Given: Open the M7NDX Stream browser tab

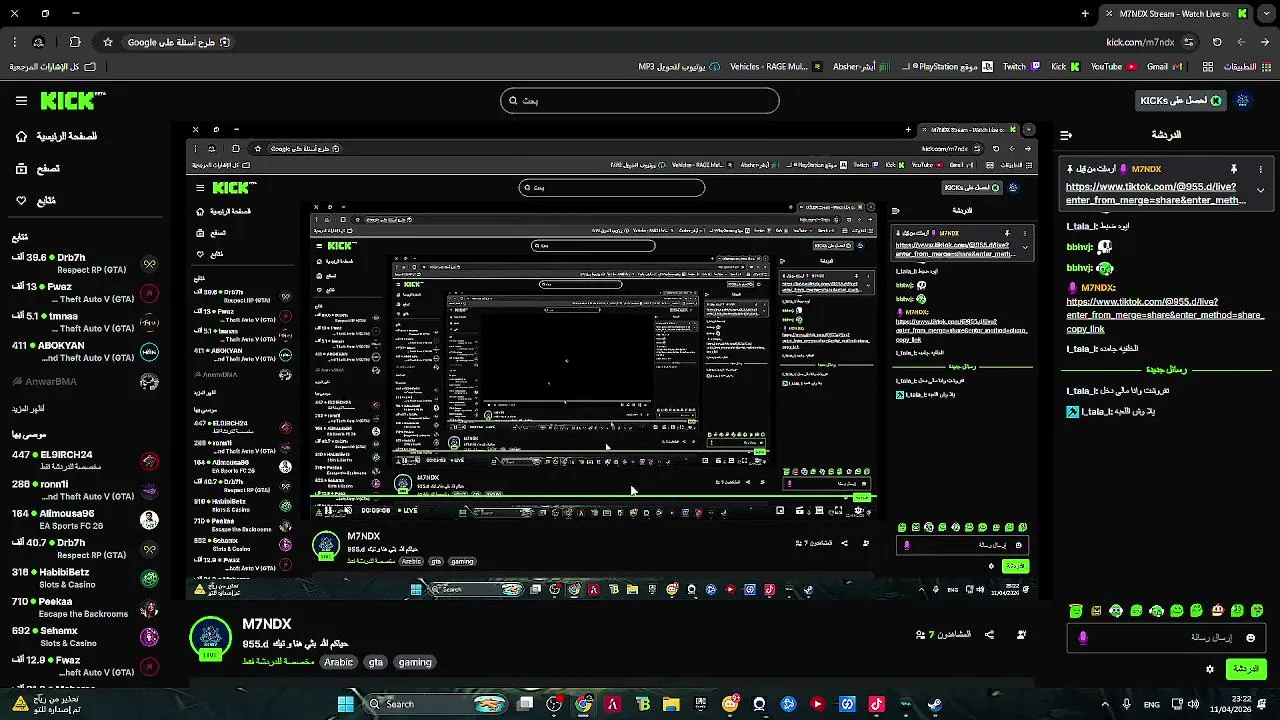Looking at the screenshot, I should pyautogui.click(x=1175, y=14).
